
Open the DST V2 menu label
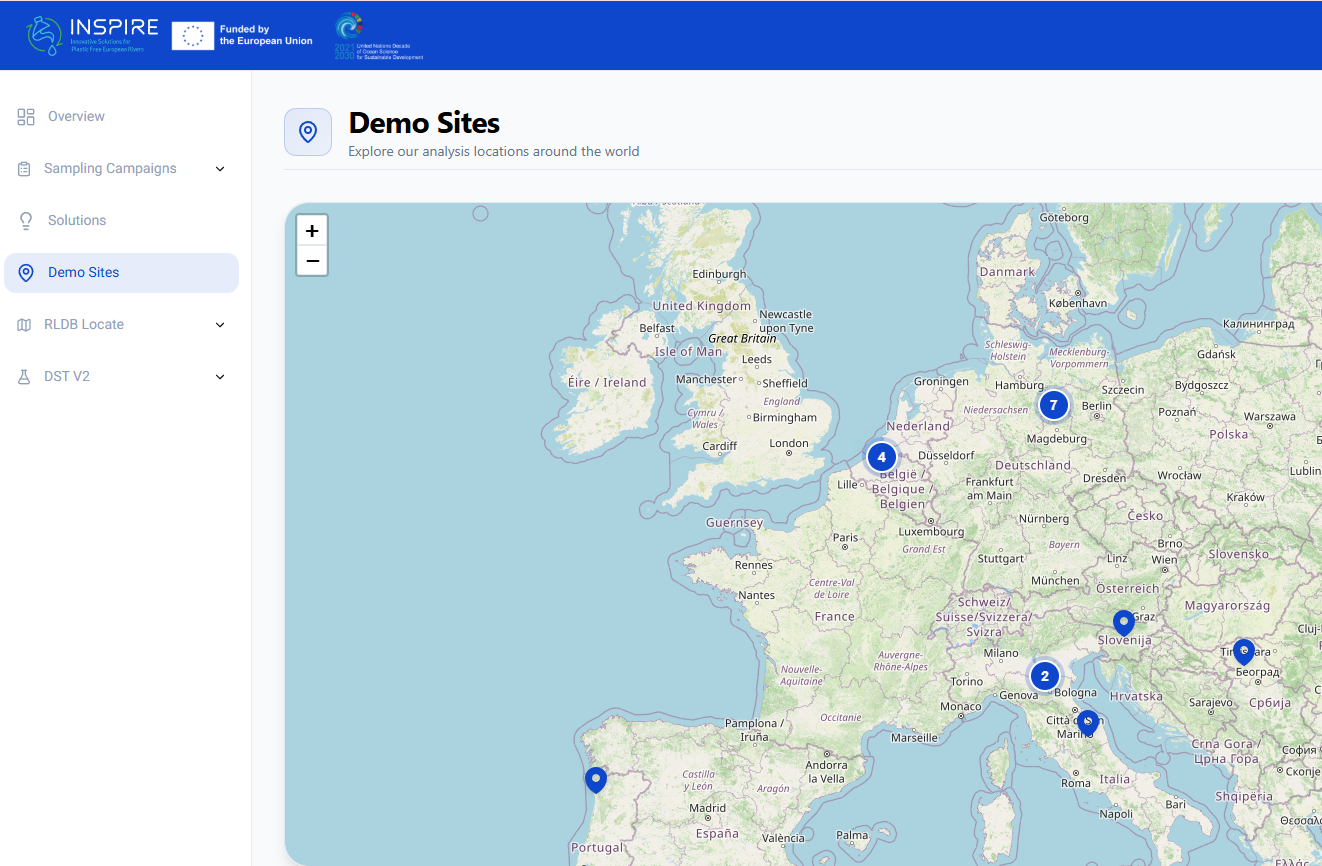tap(67, 377)
